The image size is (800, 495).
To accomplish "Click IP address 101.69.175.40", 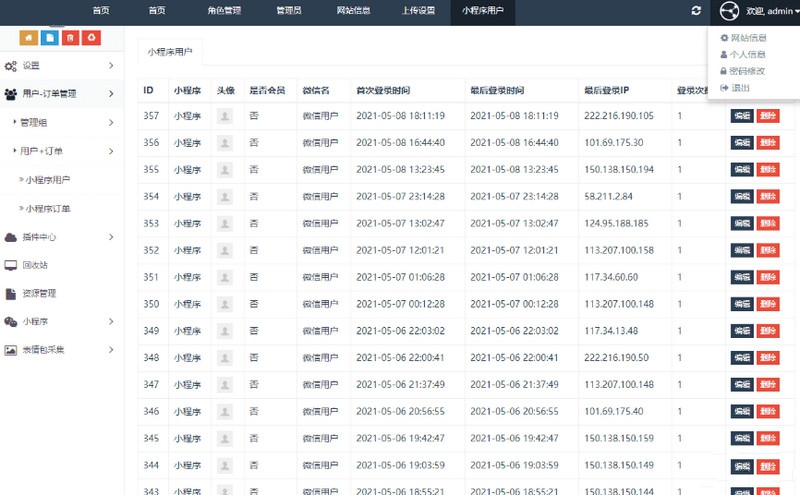I will tap(614, 411).
